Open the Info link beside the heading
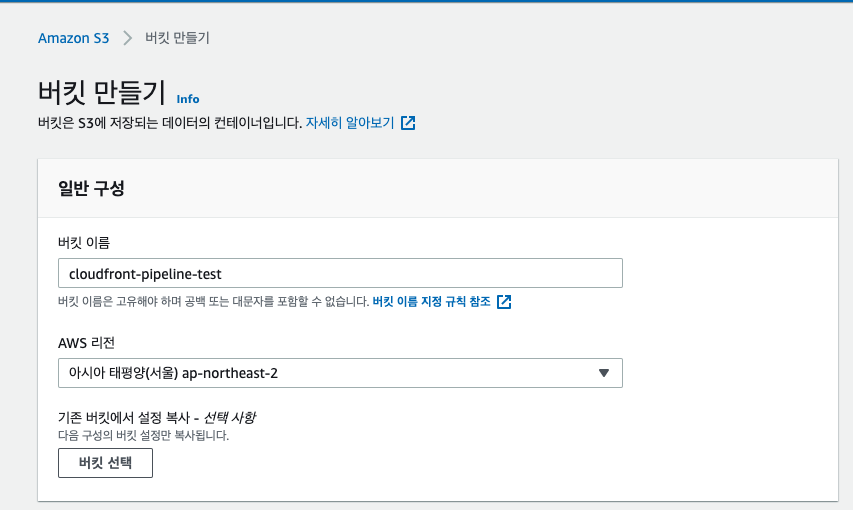853x510 pixels. [x=188, y=99]
